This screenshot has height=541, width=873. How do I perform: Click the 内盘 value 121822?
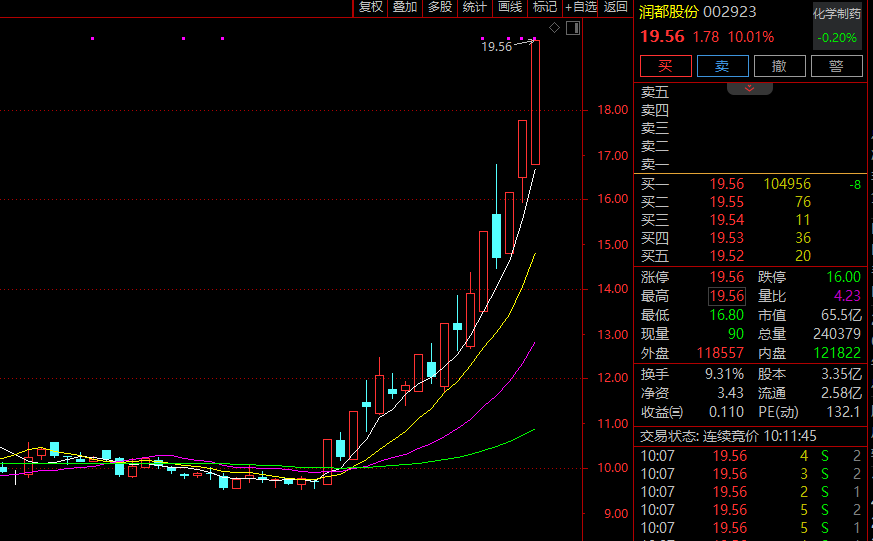(x=837, y=353)
